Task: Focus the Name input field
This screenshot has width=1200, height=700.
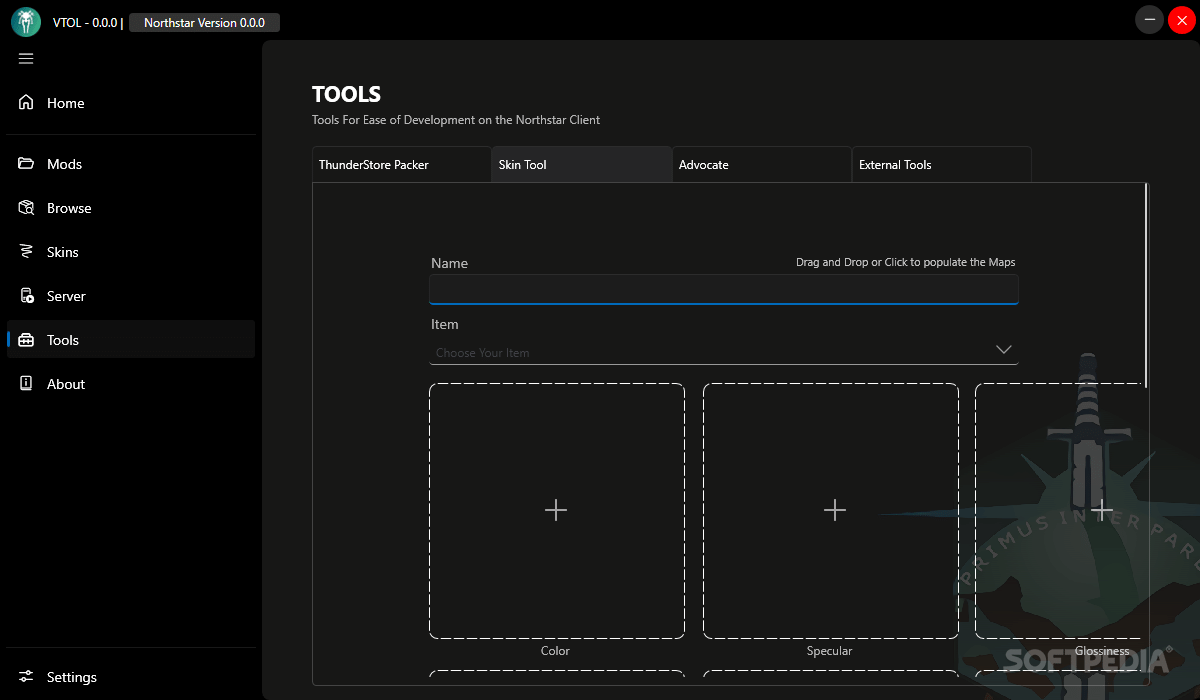Action: click(x=724, y=289)
